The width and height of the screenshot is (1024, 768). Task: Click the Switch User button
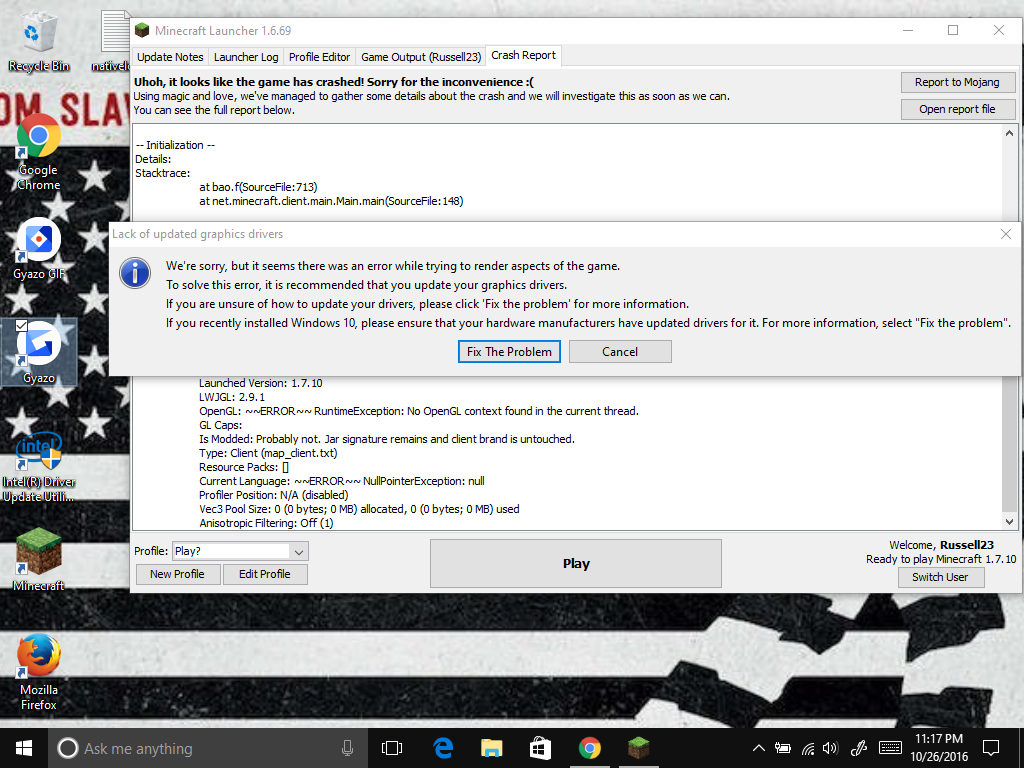[x=940, y=577]
